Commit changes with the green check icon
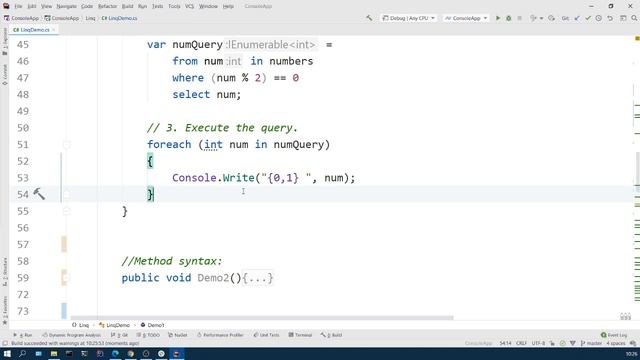The height and width of the screenshot is (360, 640). tap(588, 18)
